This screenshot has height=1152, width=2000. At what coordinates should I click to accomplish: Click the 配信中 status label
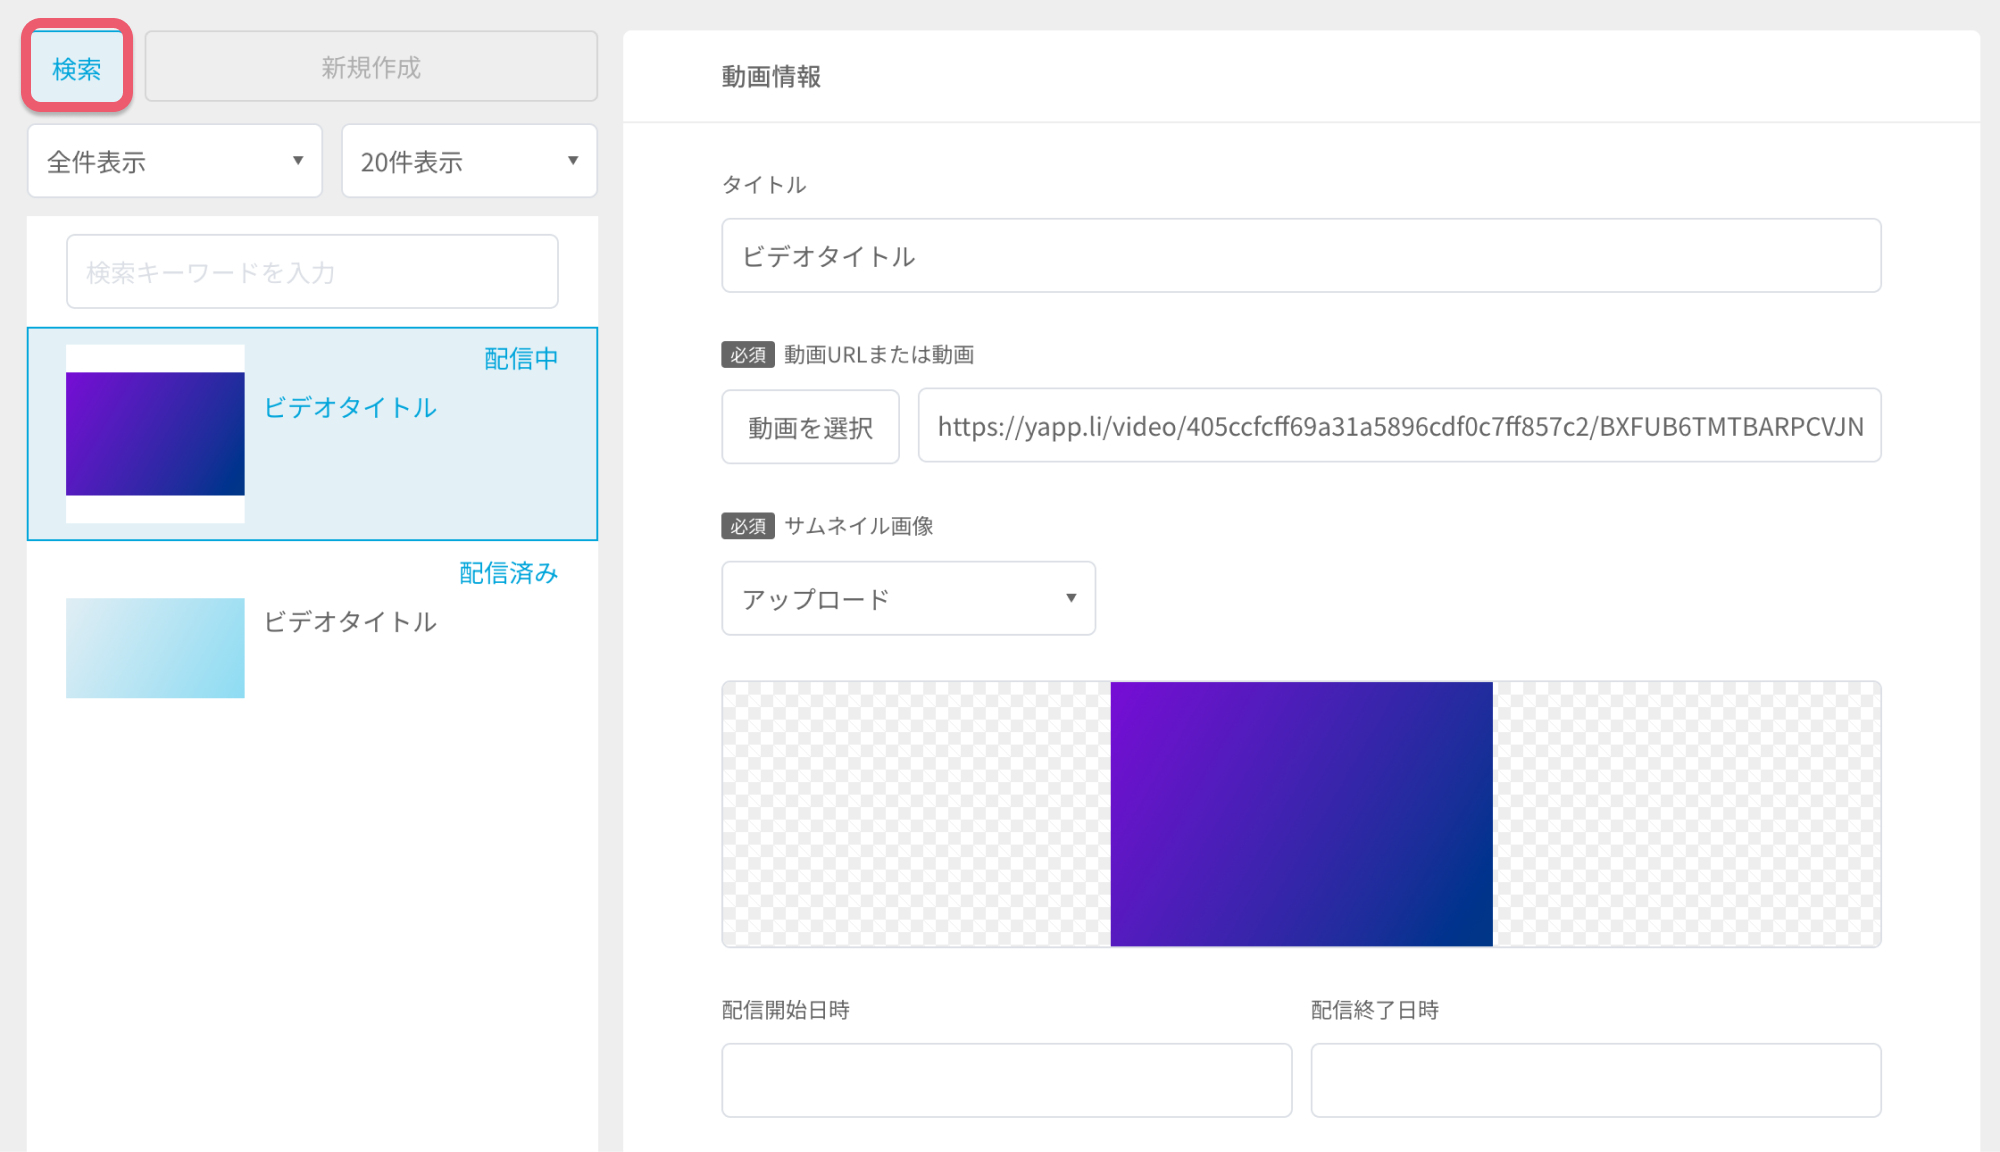pyautogui.click(x=521, y=359)
